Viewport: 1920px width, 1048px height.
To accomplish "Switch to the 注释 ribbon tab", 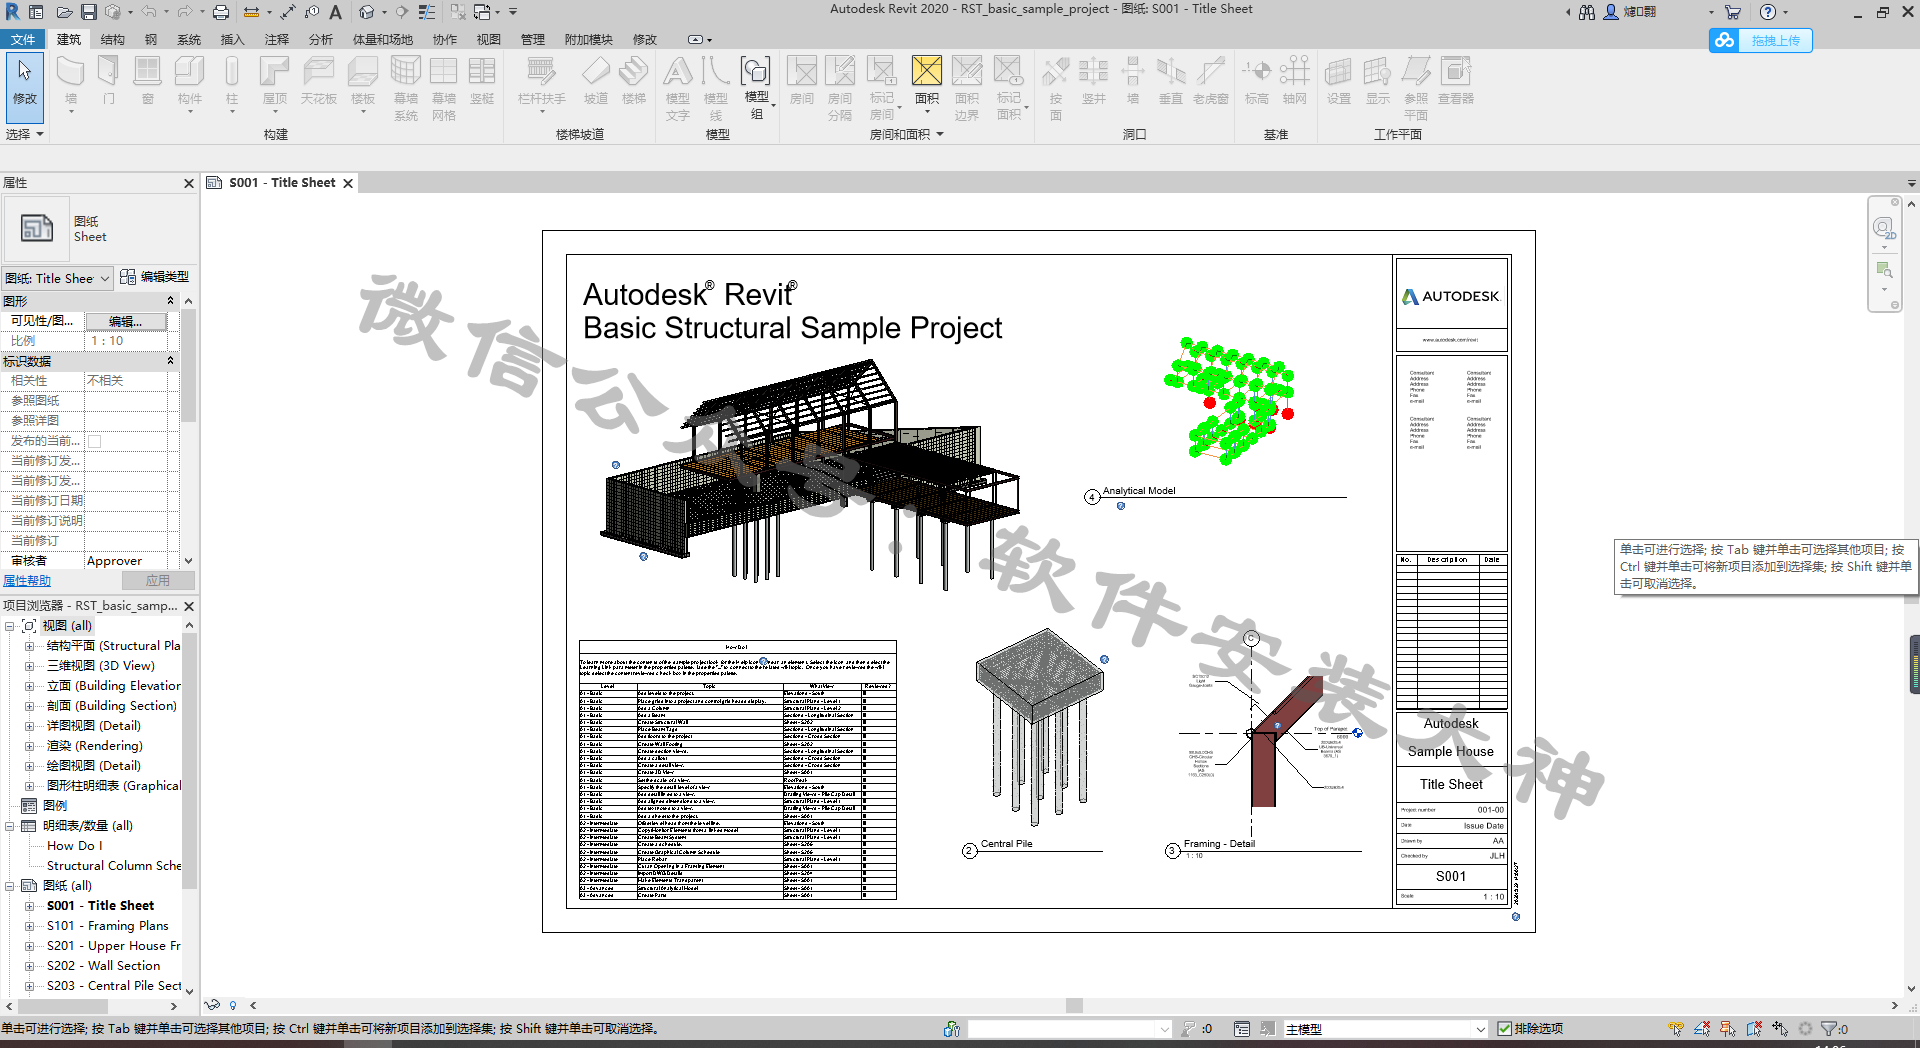I will [277, 40].
